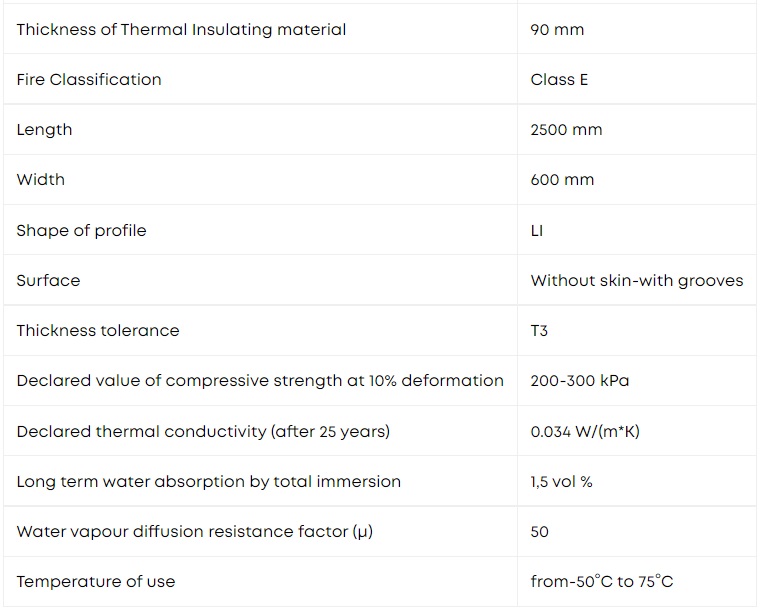The image size is (761, 610).
Task: Select the Shape of profile label
Action: [x=81, y=231]
